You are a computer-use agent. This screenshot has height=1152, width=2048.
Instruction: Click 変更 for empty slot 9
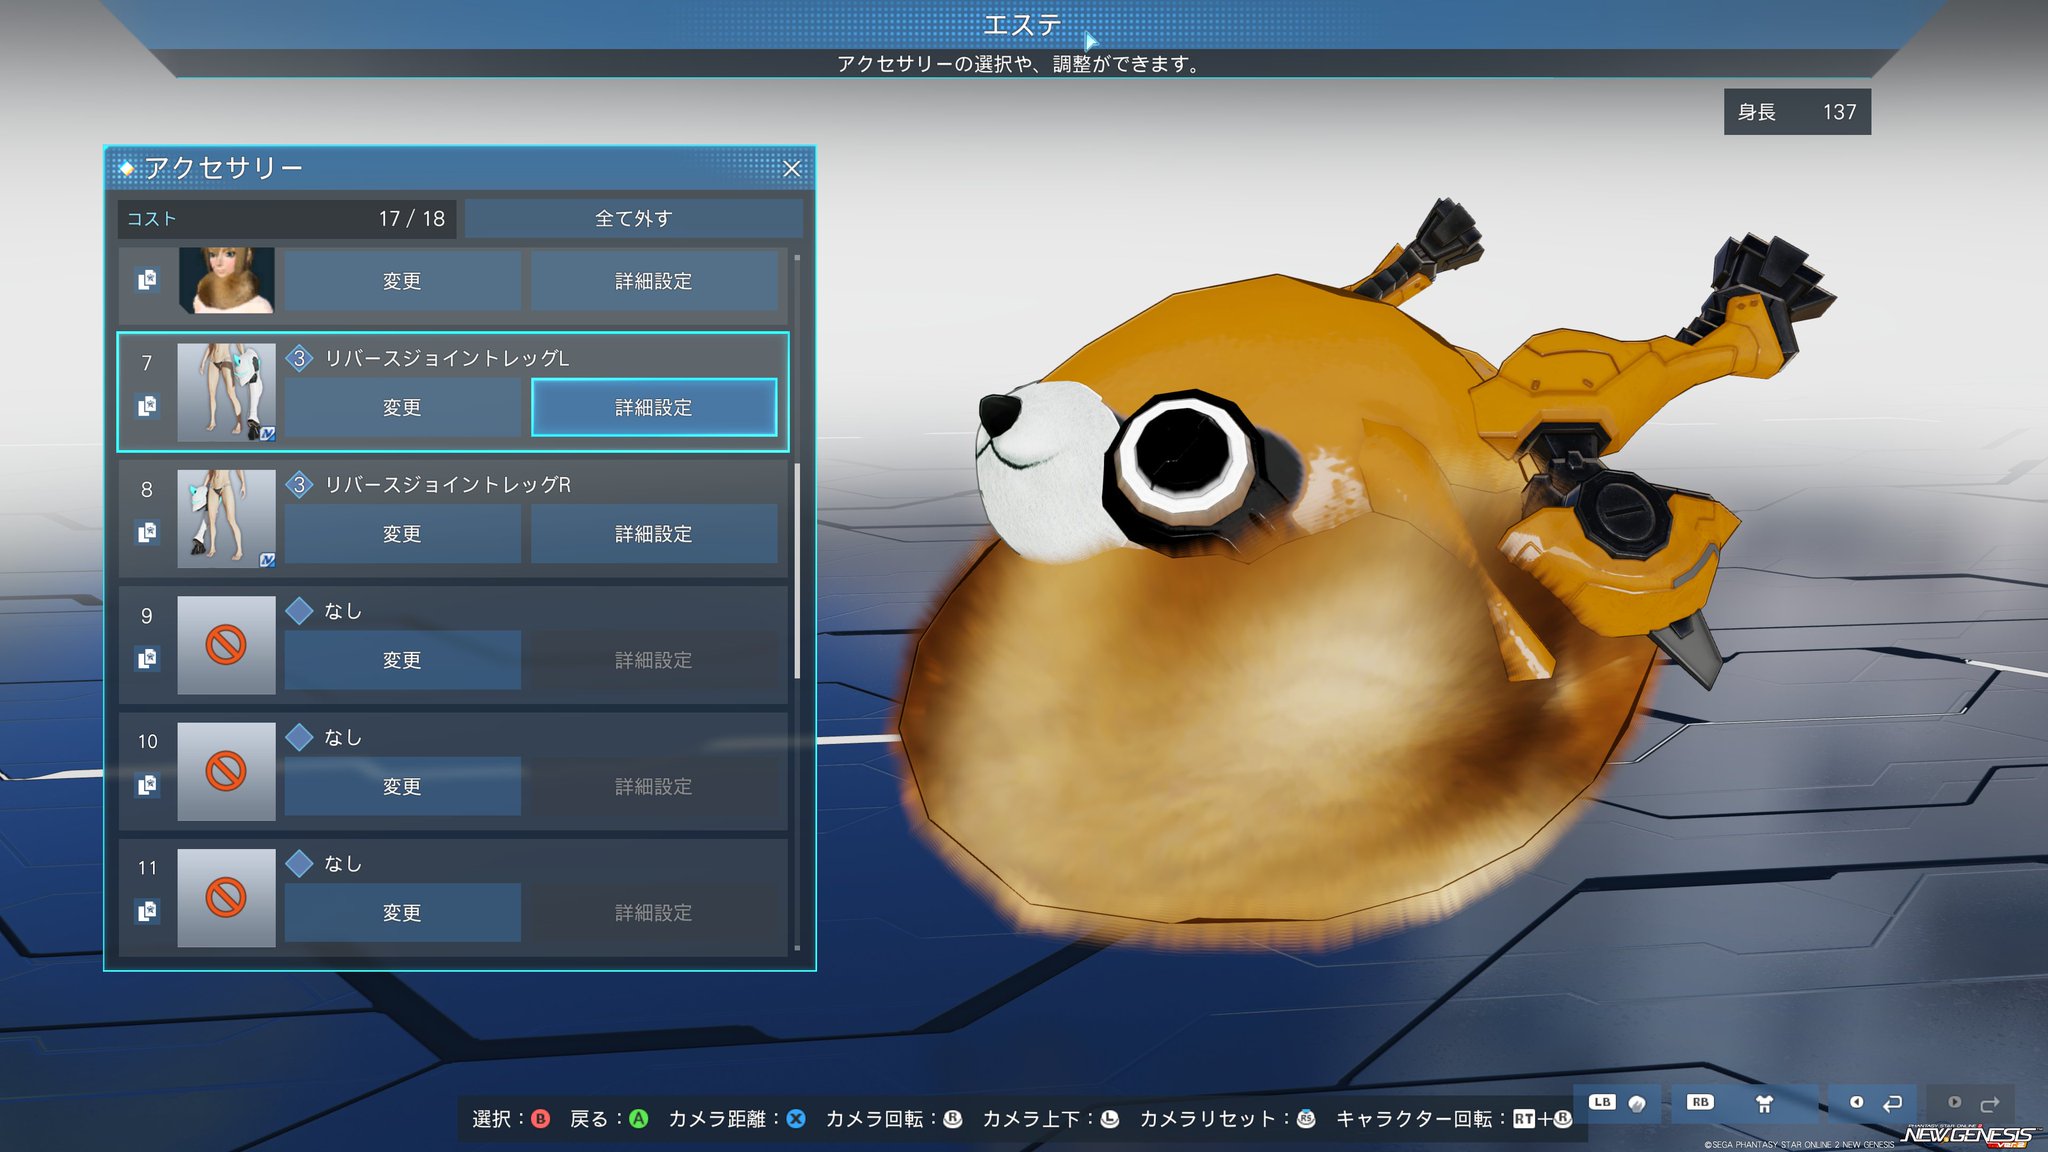tap(402, 660)
